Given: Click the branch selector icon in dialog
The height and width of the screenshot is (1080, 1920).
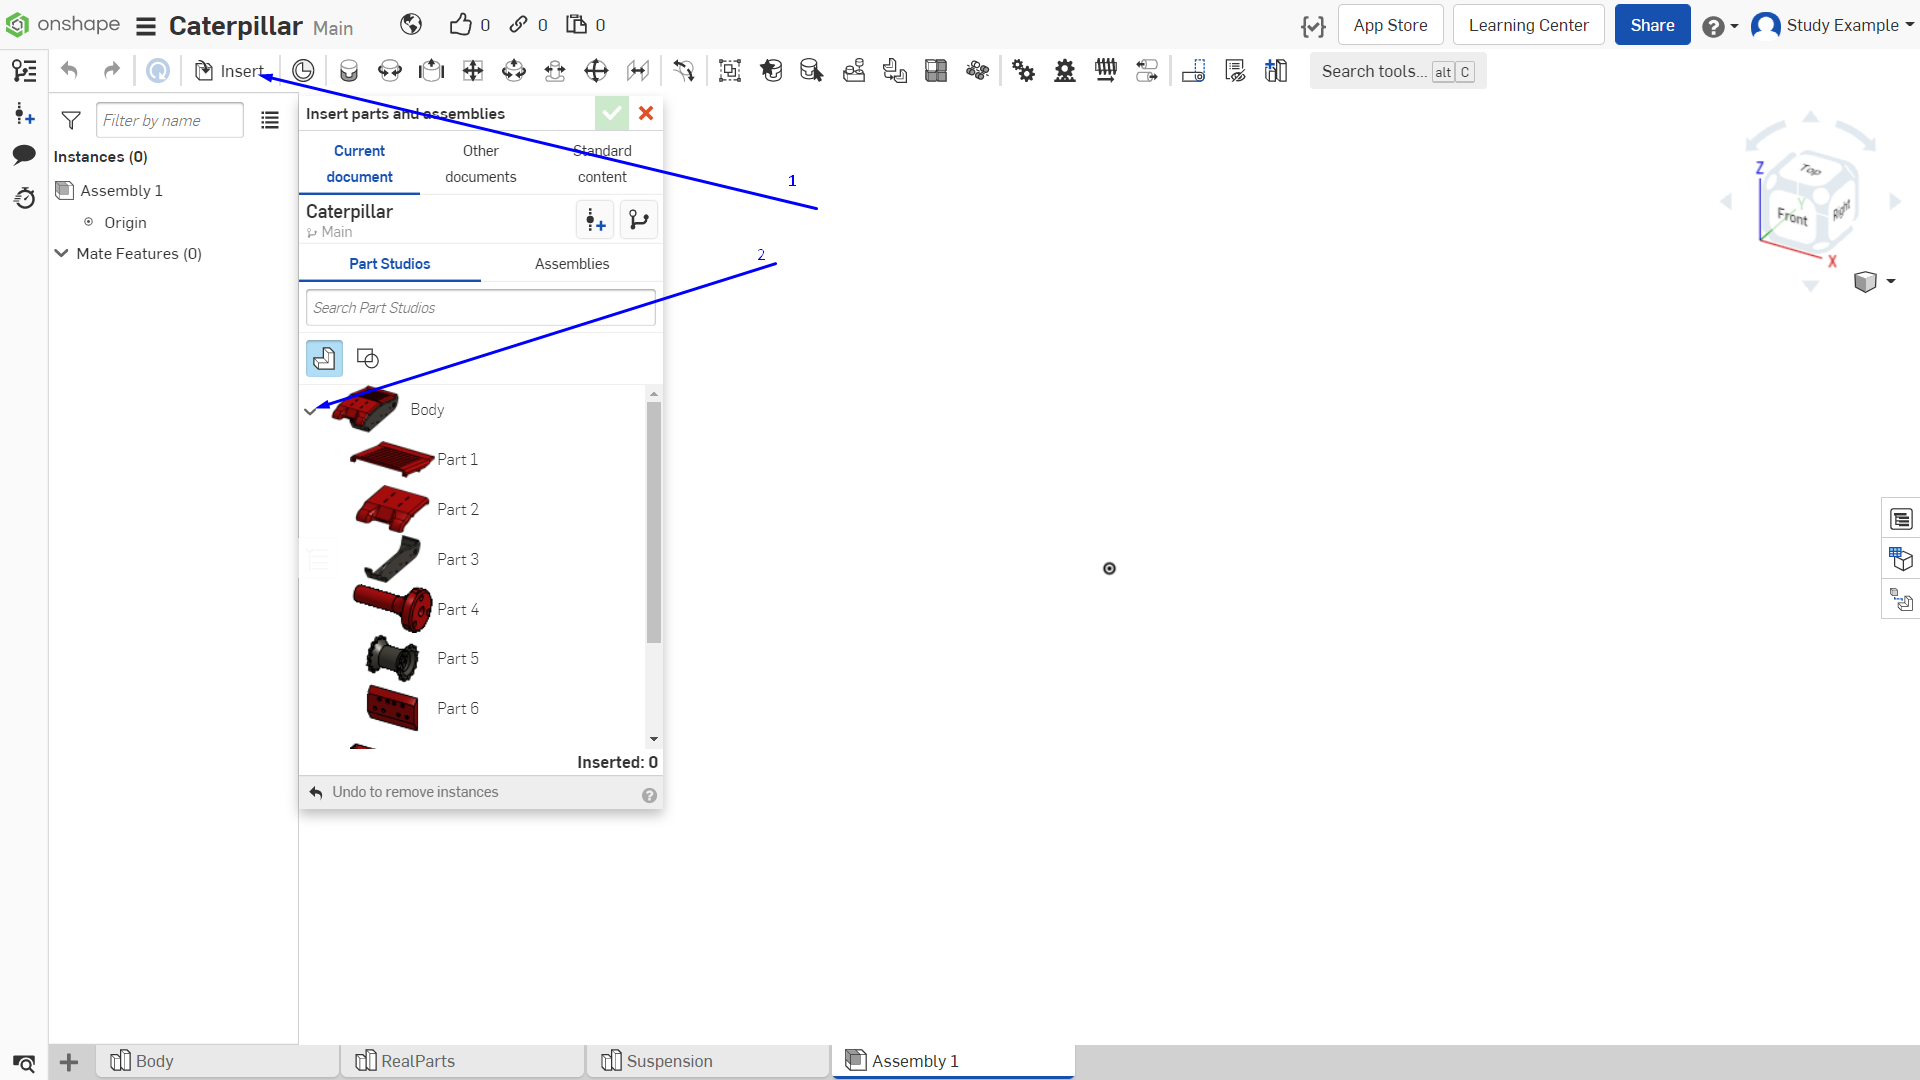Looking at the screenshot, I should click(x=639, y=220).
